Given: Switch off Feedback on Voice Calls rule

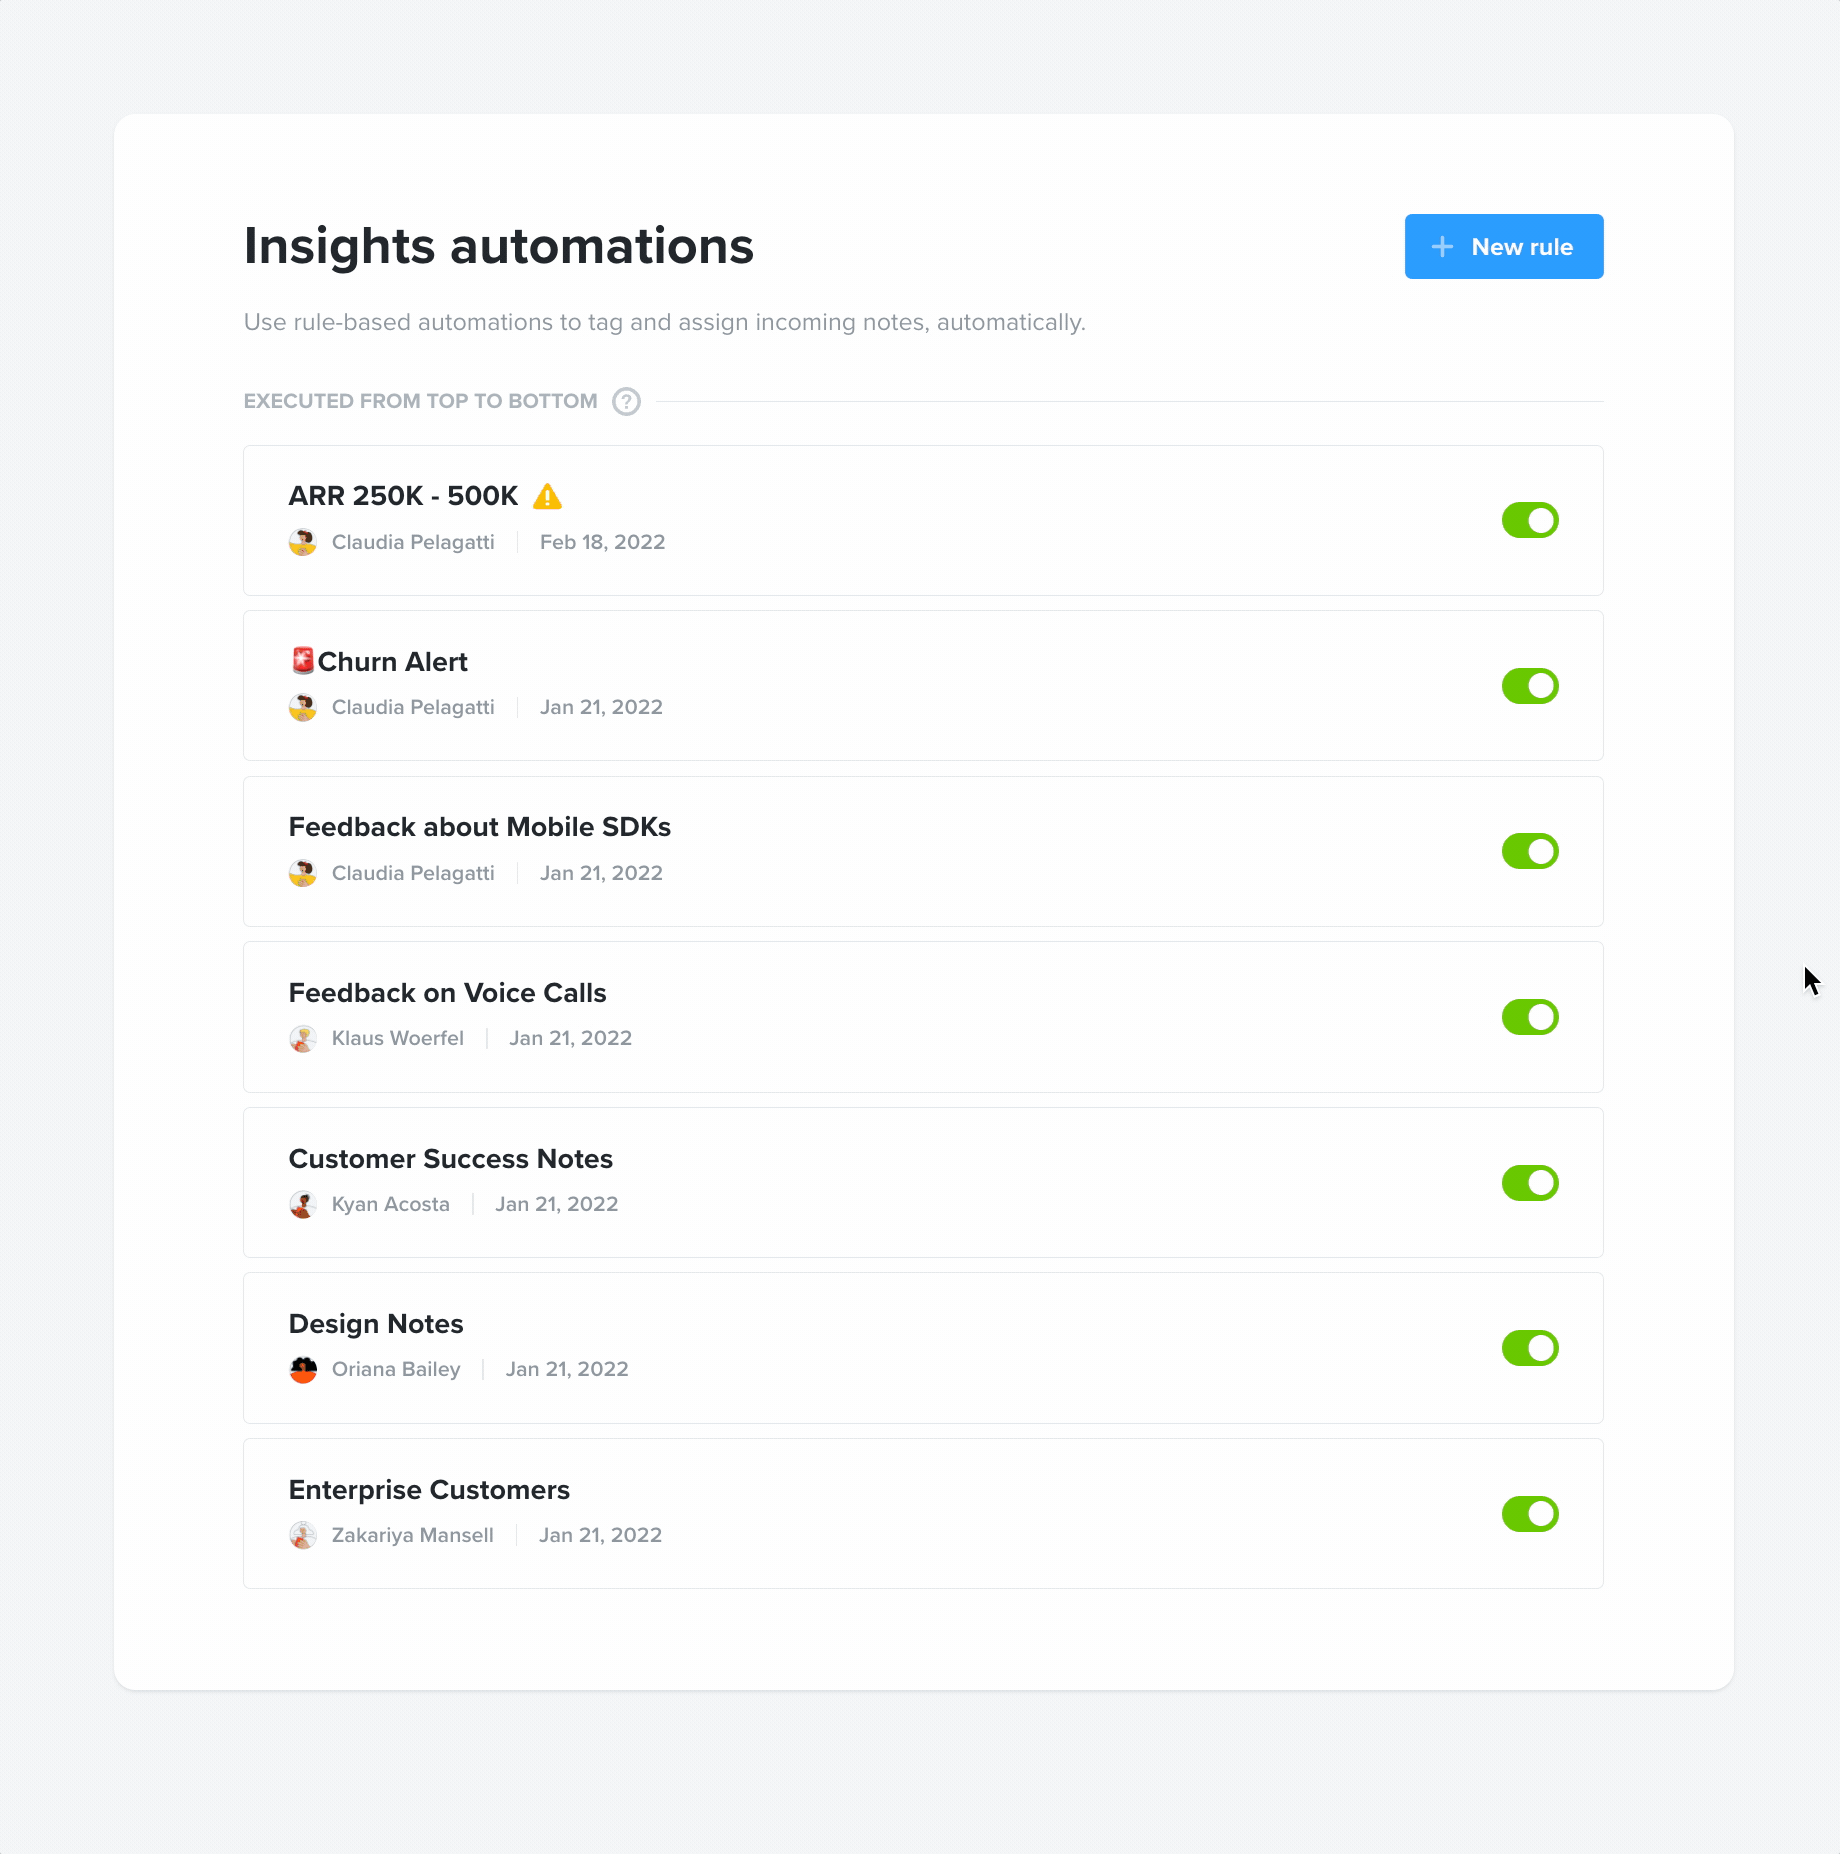Looking at the screenshot, I should [x=1530, y=1017].
